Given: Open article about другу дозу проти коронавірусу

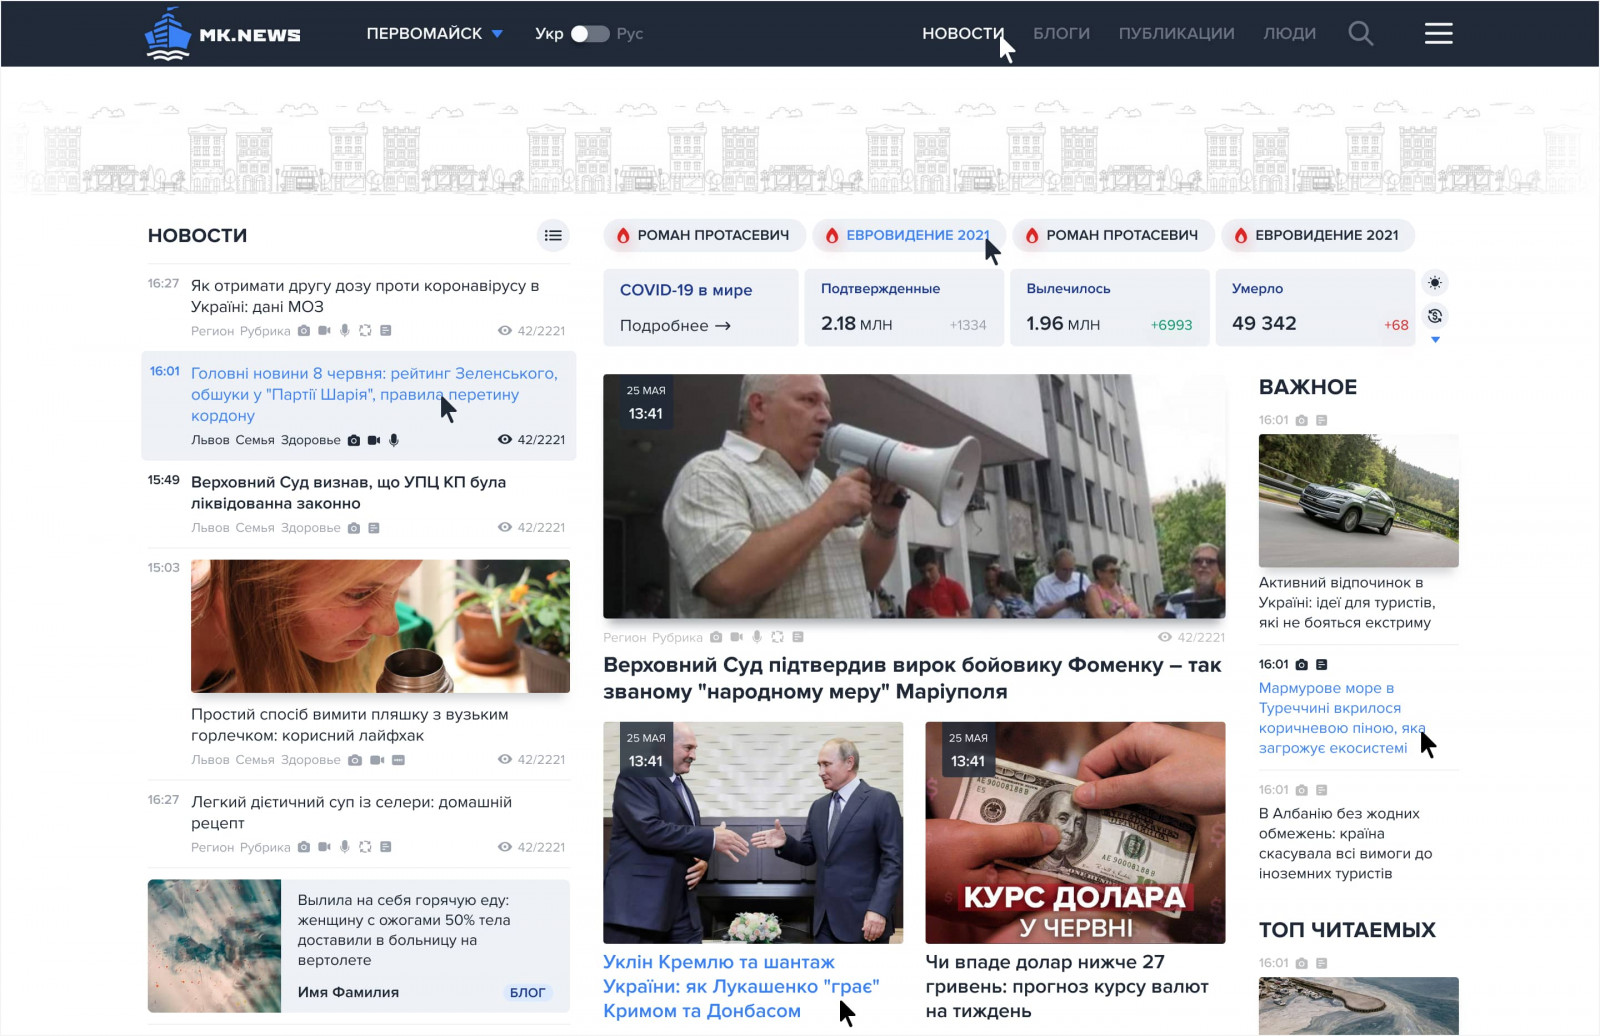Looking at the screenshot, I should click(365, 296).
